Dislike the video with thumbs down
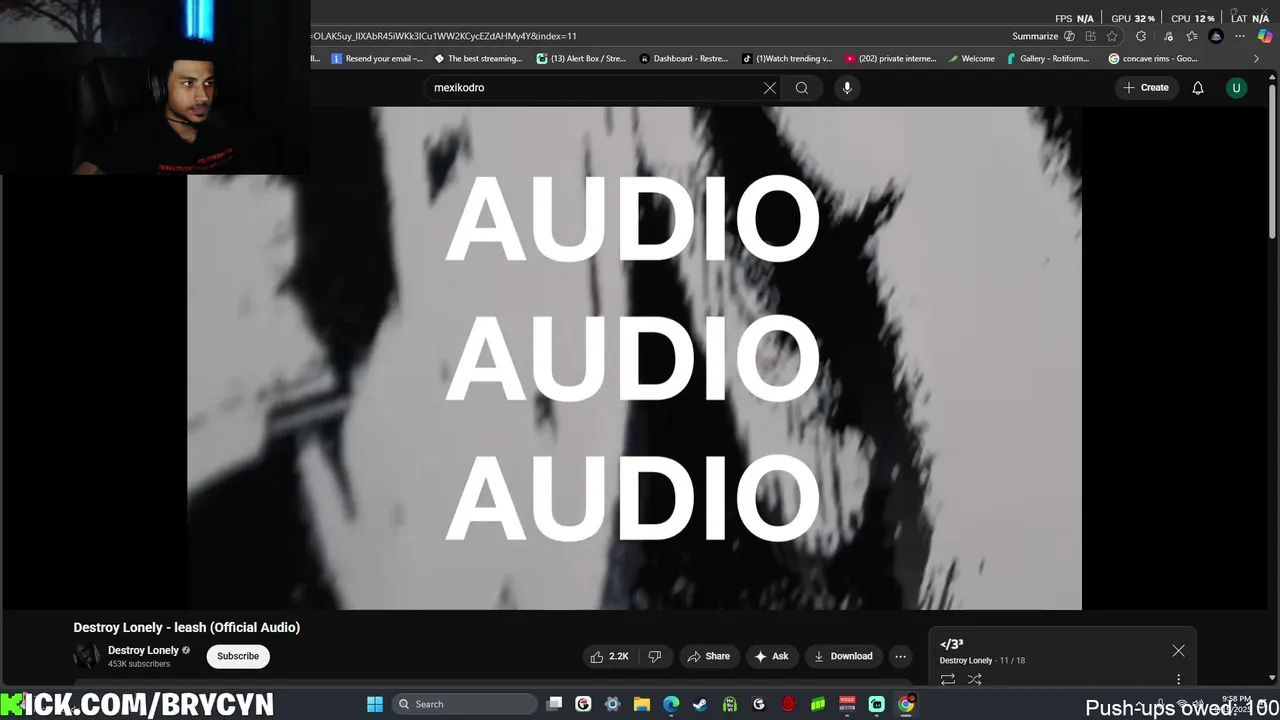Viewport: 1280px width, 720px height. [655, 656]
